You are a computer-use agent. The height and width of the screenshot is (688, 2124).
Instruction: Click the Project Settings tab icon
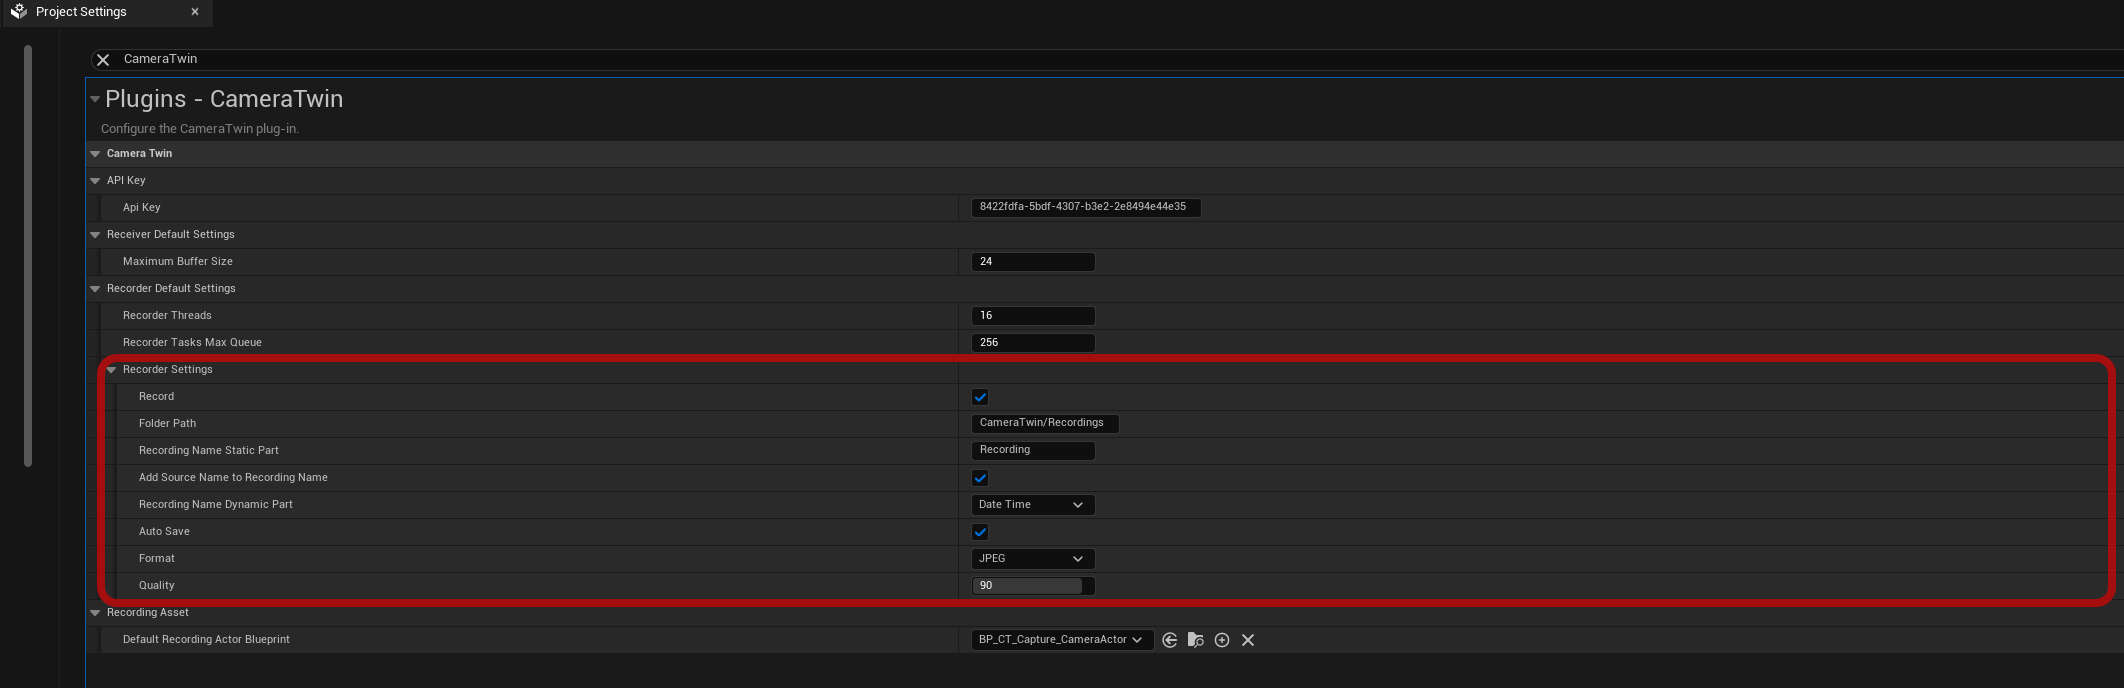(19, 12)
